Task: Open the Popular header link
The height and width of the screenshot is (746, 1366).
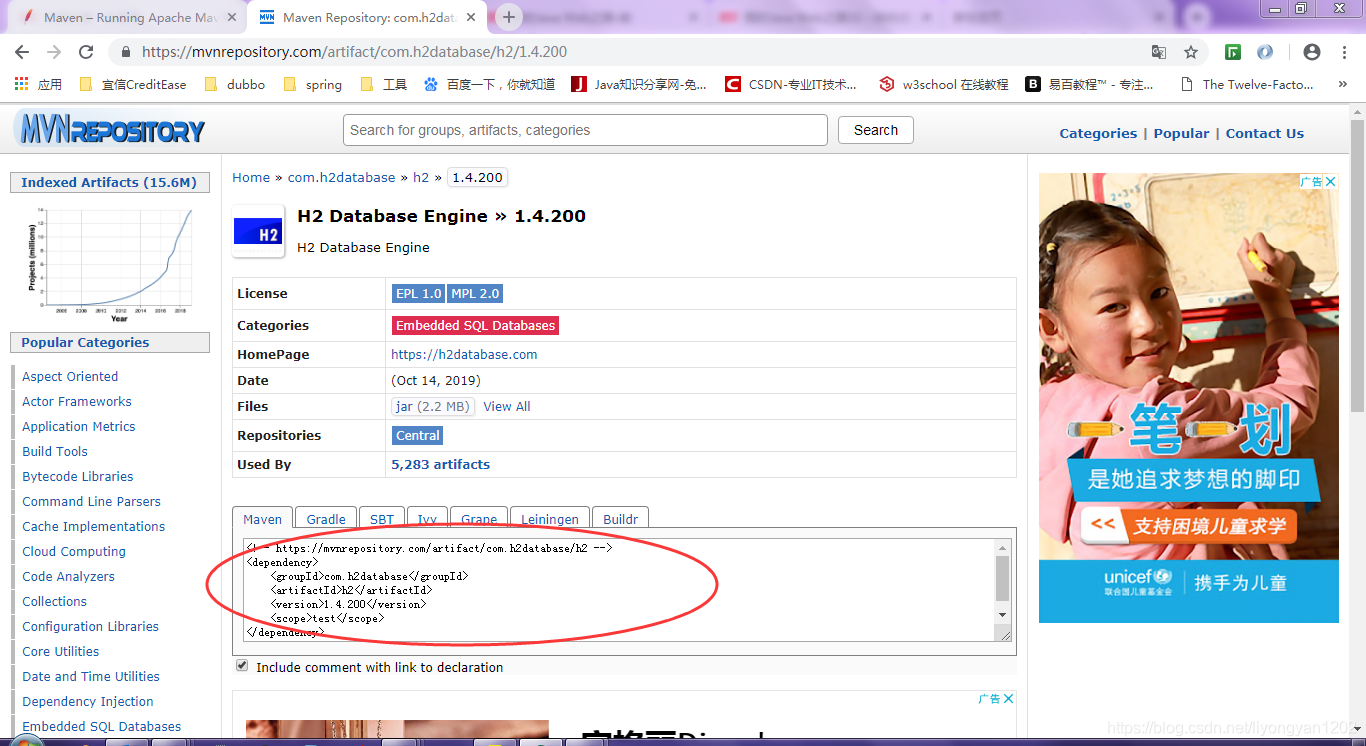Action: pyautogui.click(x=1181, y=133)
